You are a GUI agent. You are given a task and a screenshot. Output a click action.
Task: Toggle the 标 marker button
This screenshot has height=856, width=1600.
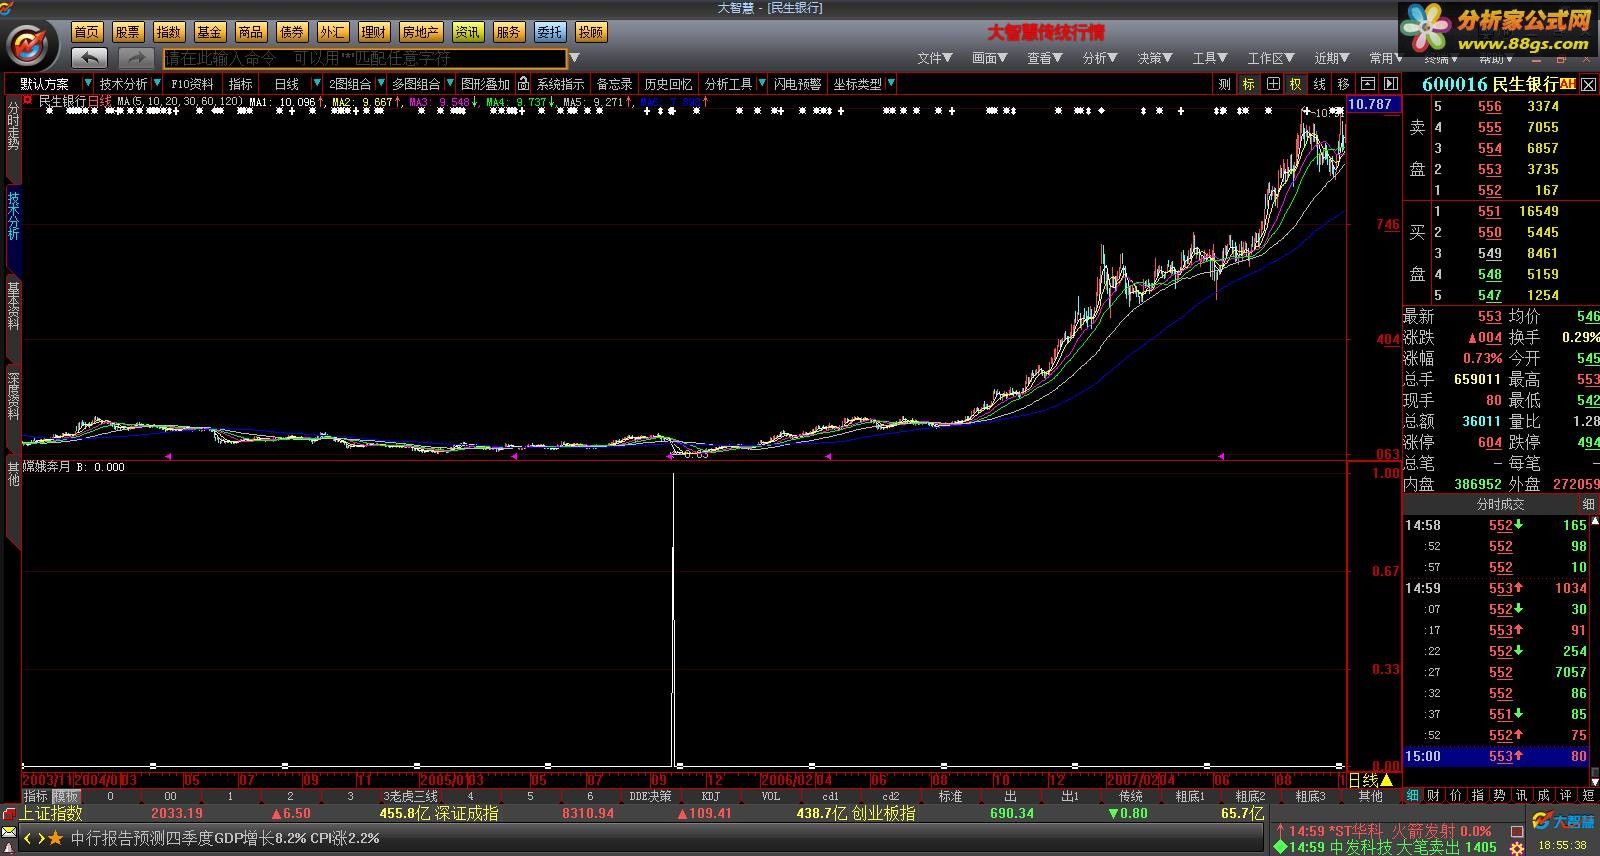coord(1248,84)
